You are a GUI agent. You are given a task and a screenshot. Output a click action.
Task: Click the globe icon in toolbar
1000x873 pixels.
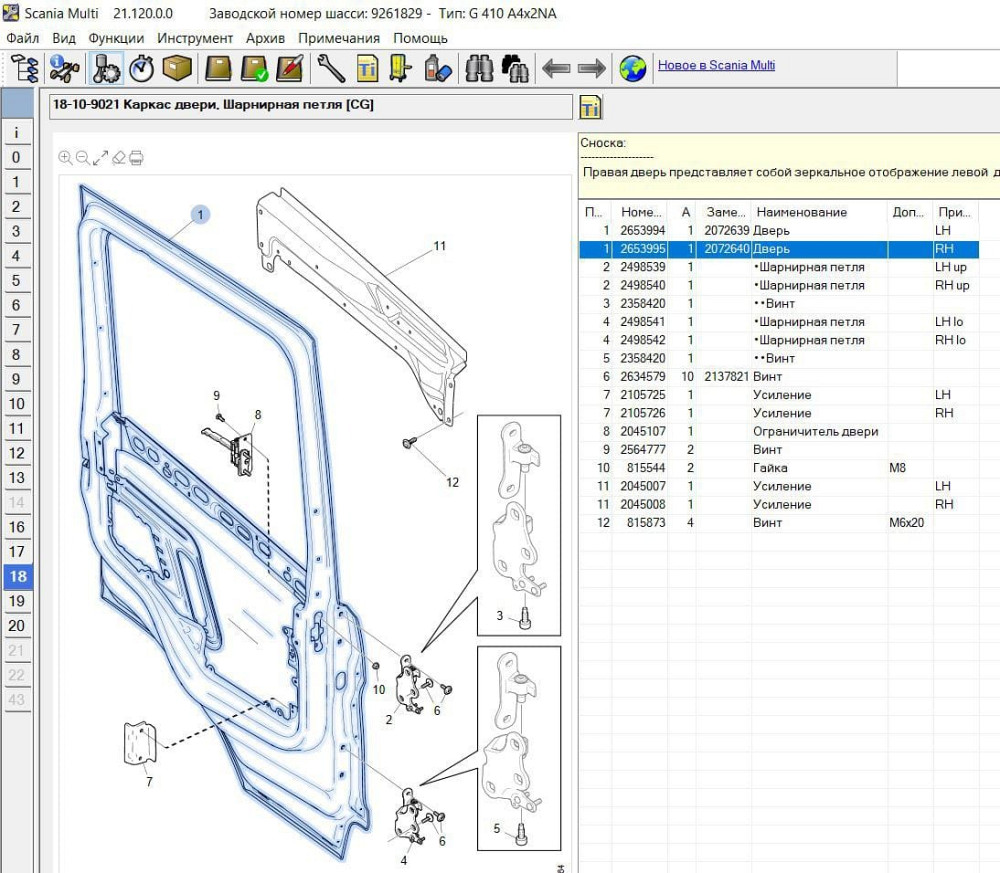point(632,68)
